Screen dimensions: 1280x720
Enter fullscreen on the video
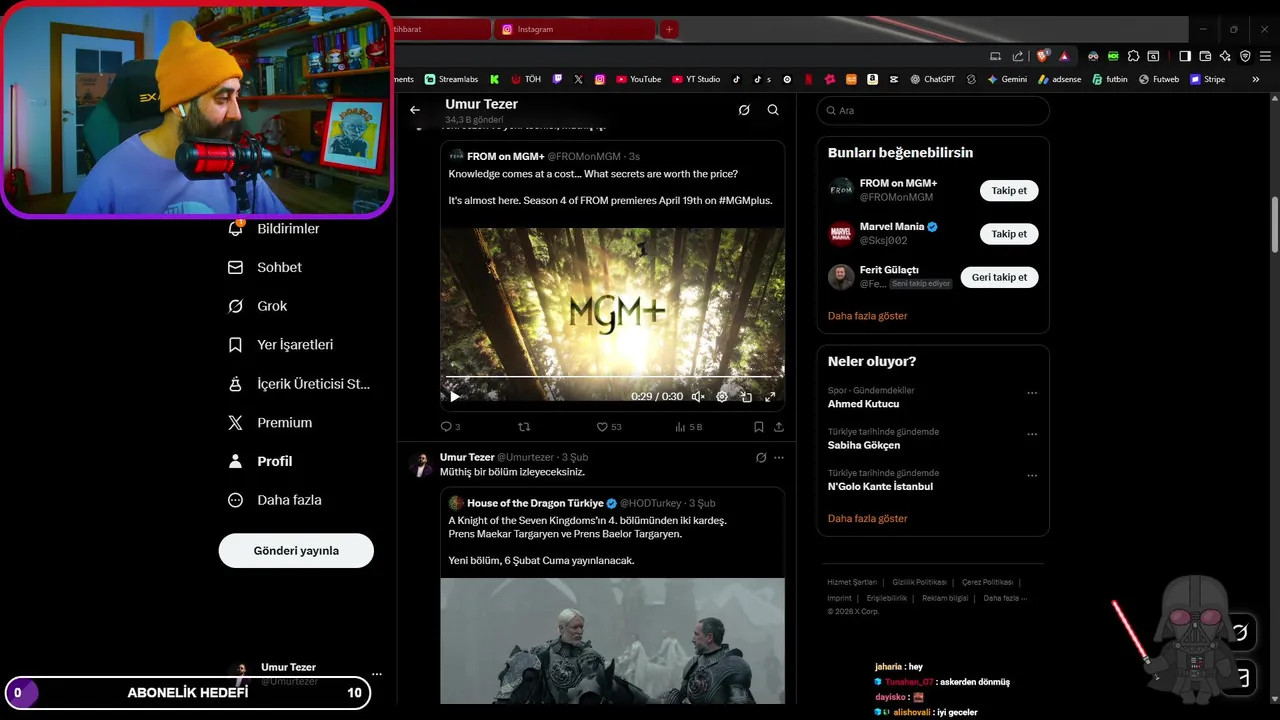coord(770,397)
